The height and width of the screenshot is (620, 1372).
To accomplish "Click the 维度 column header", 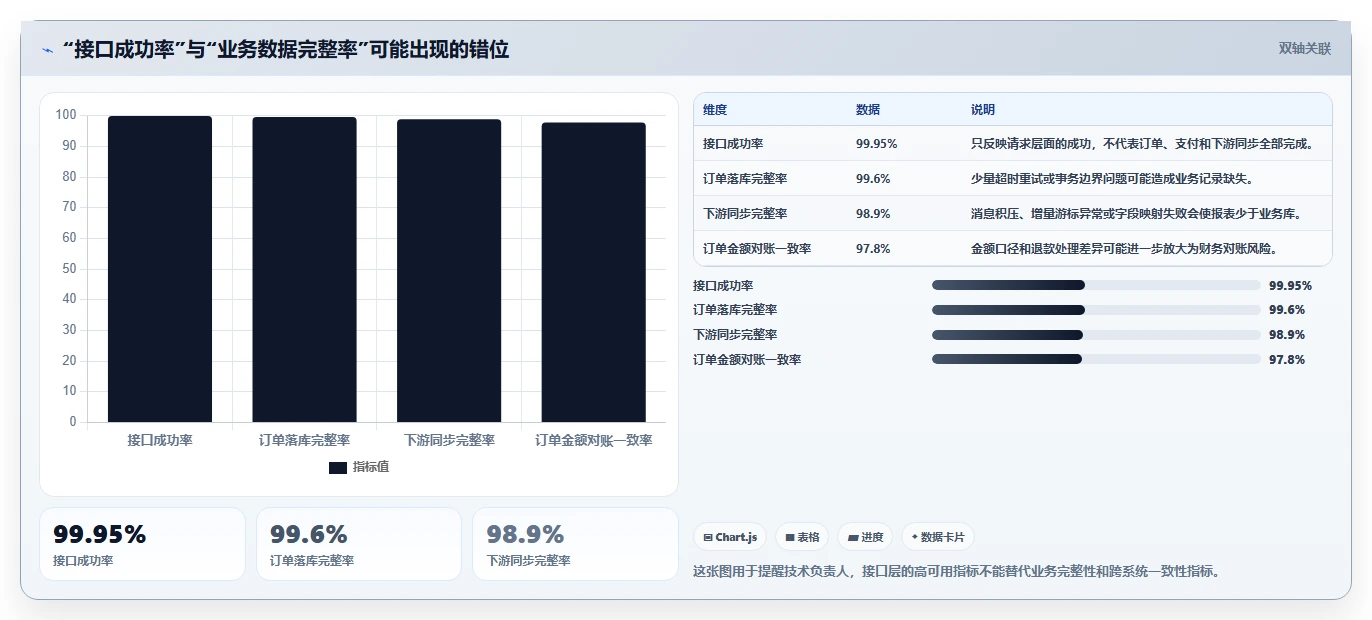I will click(715, 110).
